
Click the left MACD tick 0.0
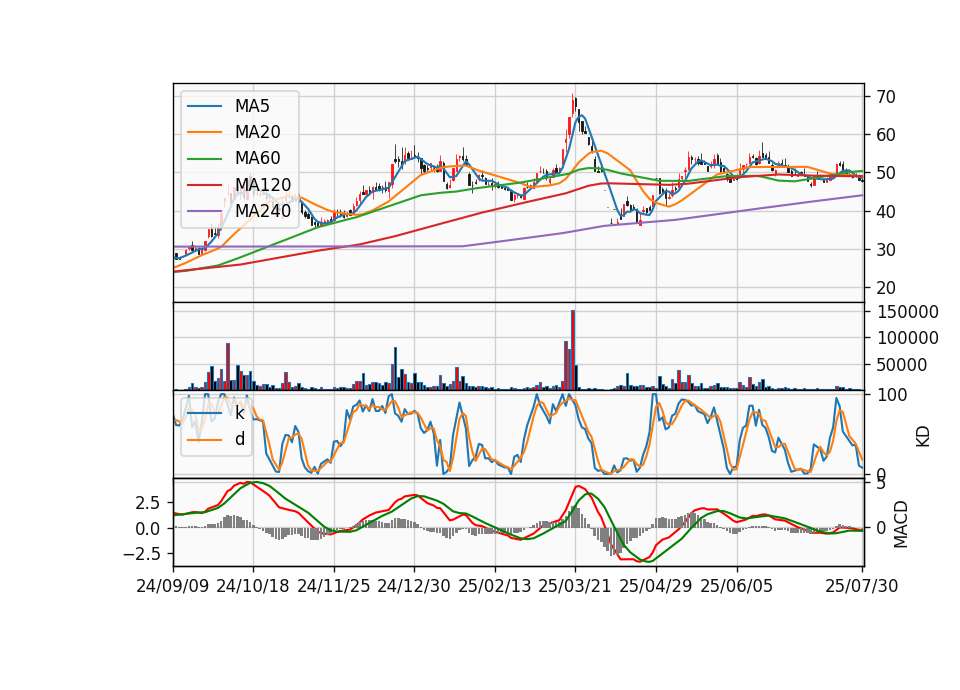click(148, 529)
